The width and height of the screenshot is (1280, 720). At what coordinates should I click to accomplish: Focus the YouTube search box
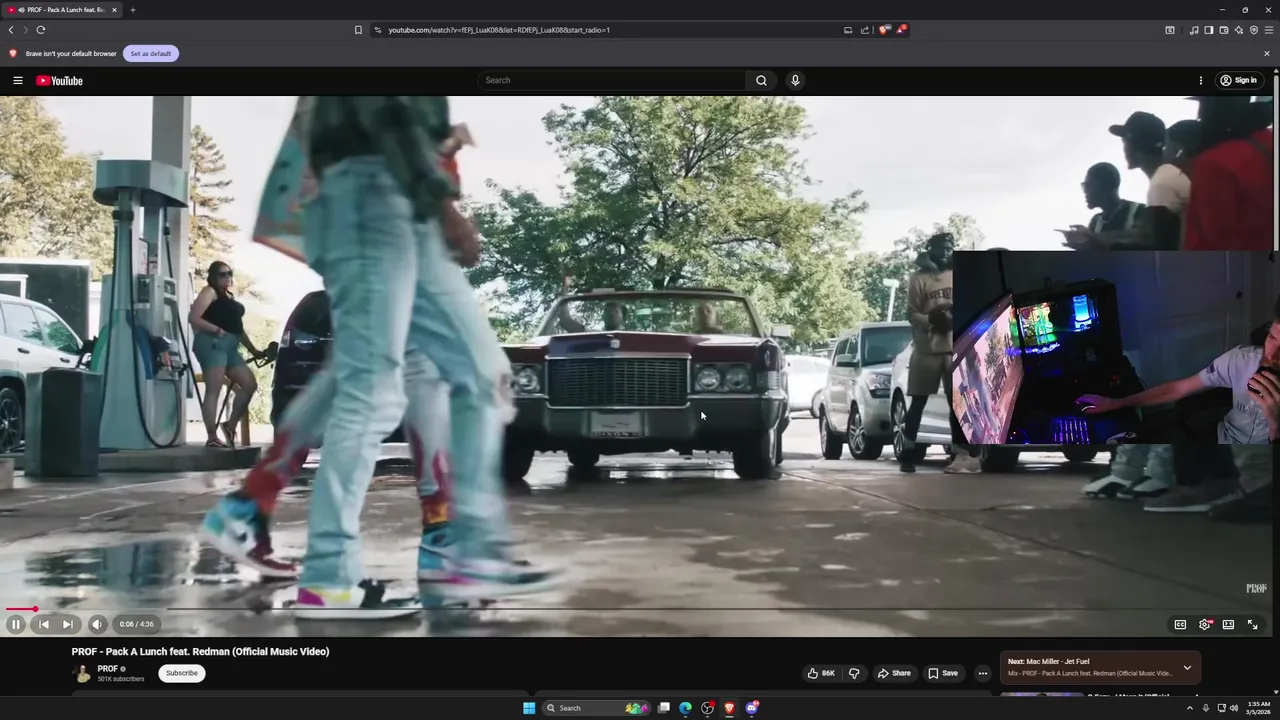click(x=612, y=80)
